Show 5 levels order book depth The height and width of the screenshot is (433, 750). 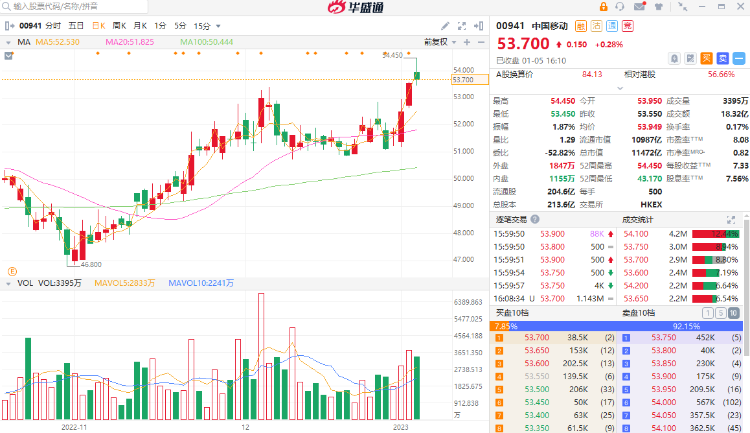coord(721,313)
